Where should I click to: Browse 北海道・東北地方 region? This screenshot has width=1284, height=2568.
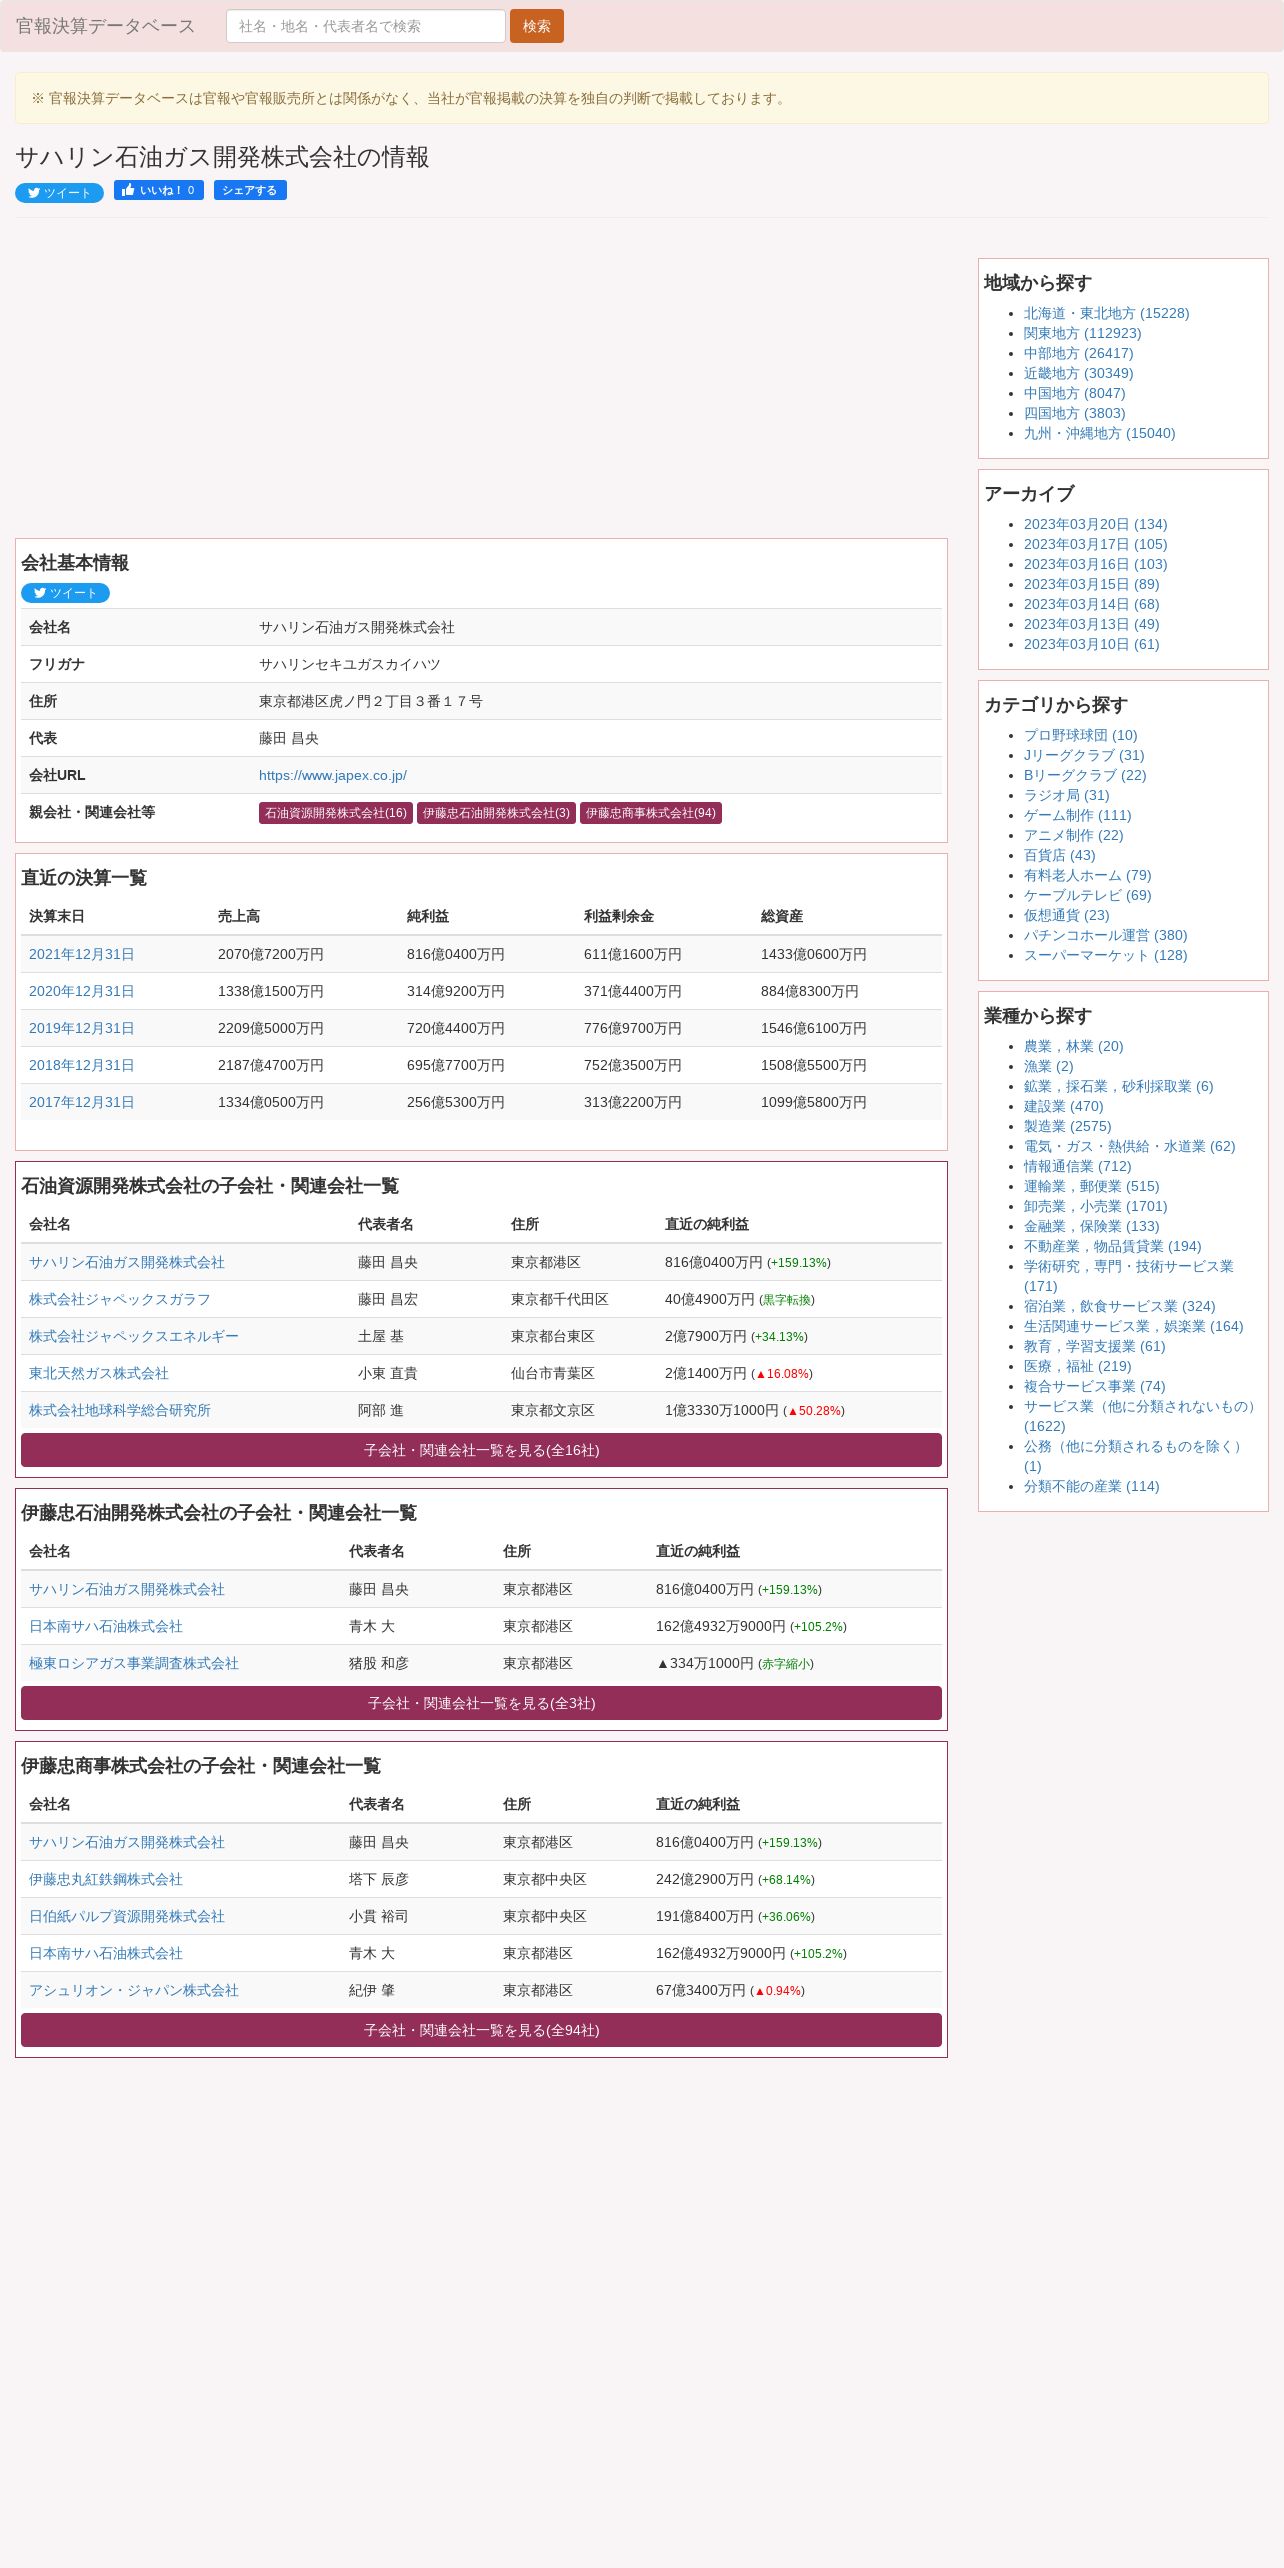click(x=1106, y=313)
